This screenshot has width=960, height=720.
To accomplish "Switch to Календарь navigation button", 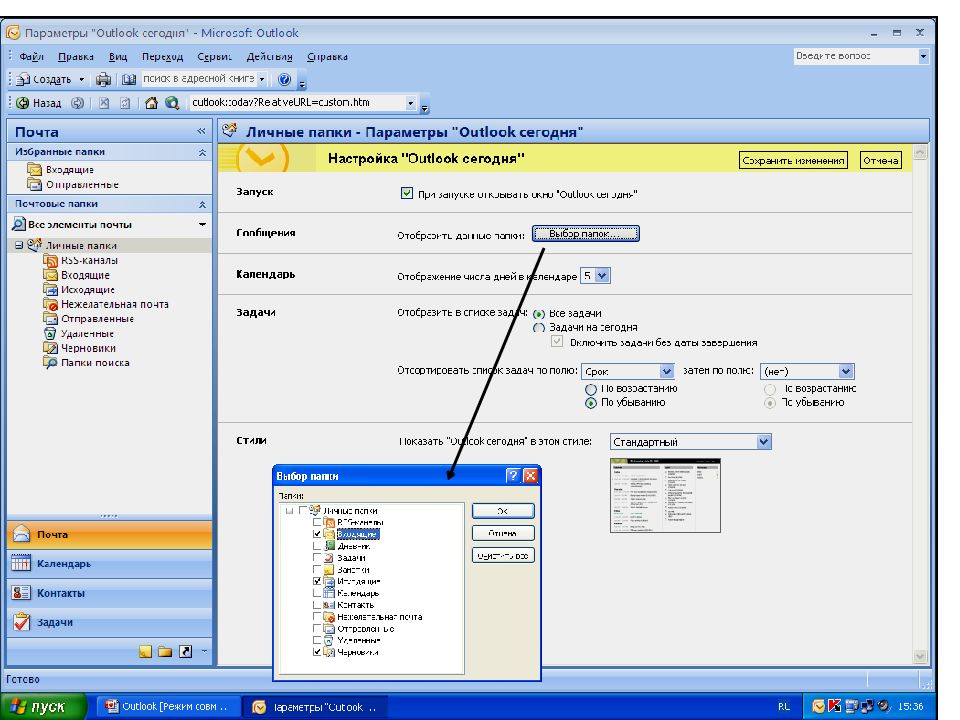I will pos(110,563).
